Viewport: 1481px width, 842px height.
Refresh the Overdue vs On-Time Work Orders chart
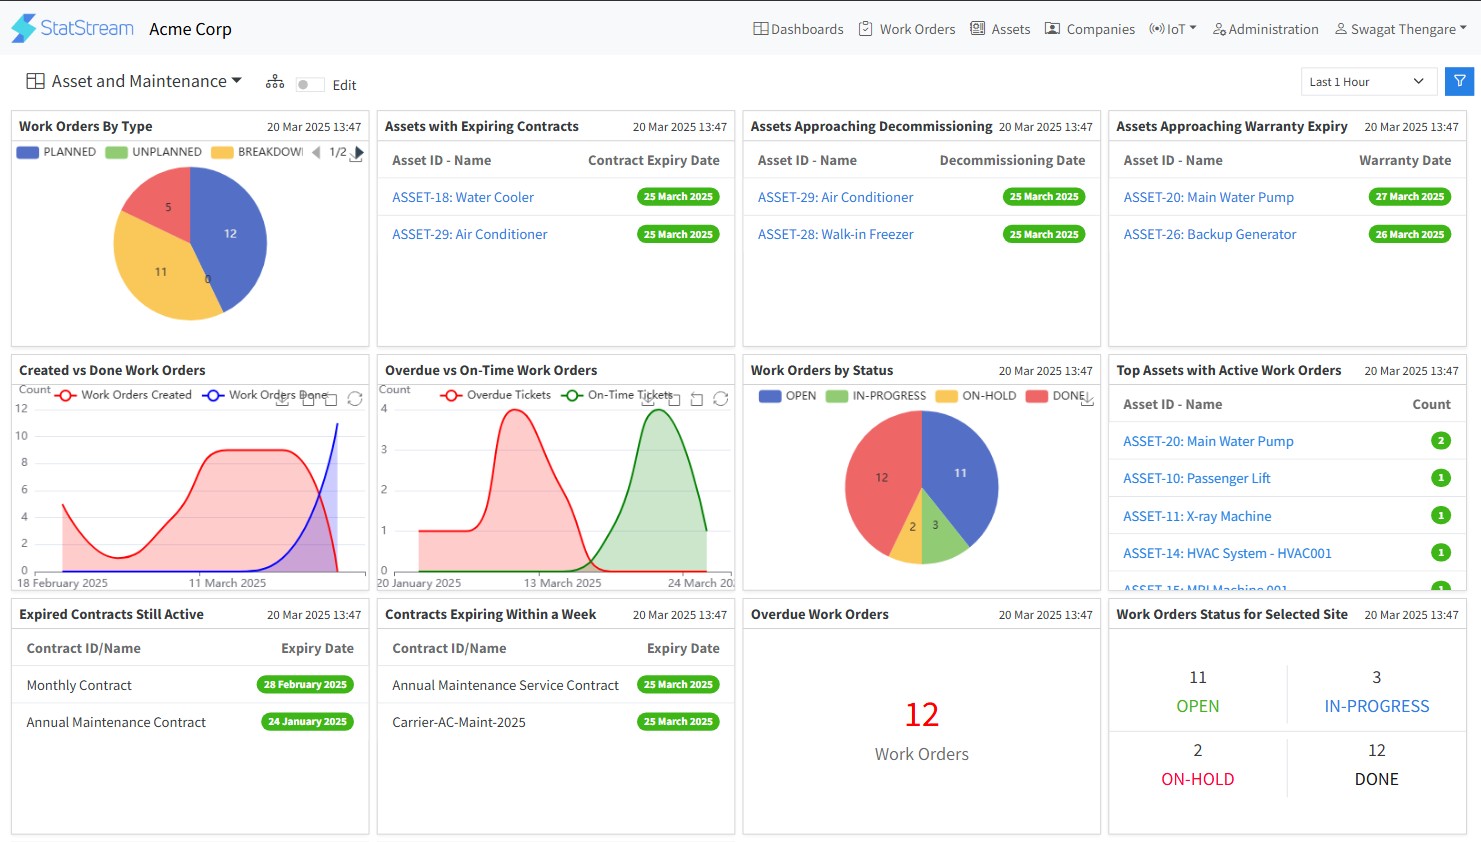[720, 399]
